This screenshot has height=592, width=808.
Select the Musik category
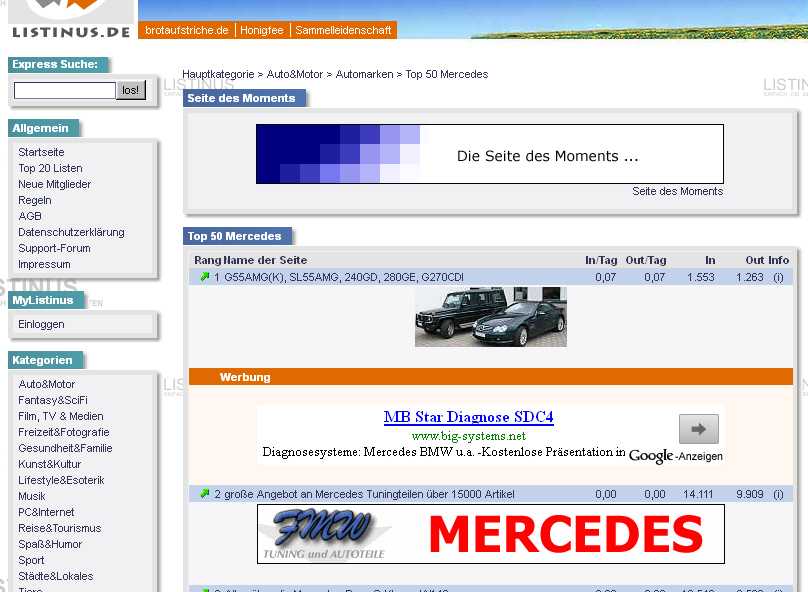tap(32, 496)
